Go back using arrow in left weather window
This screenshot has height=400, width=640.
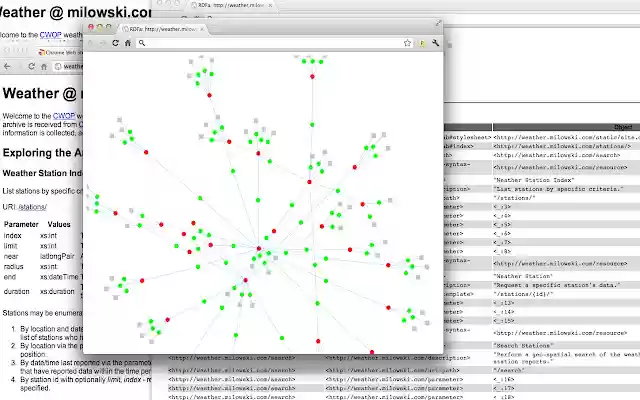[x=7, y=66]
